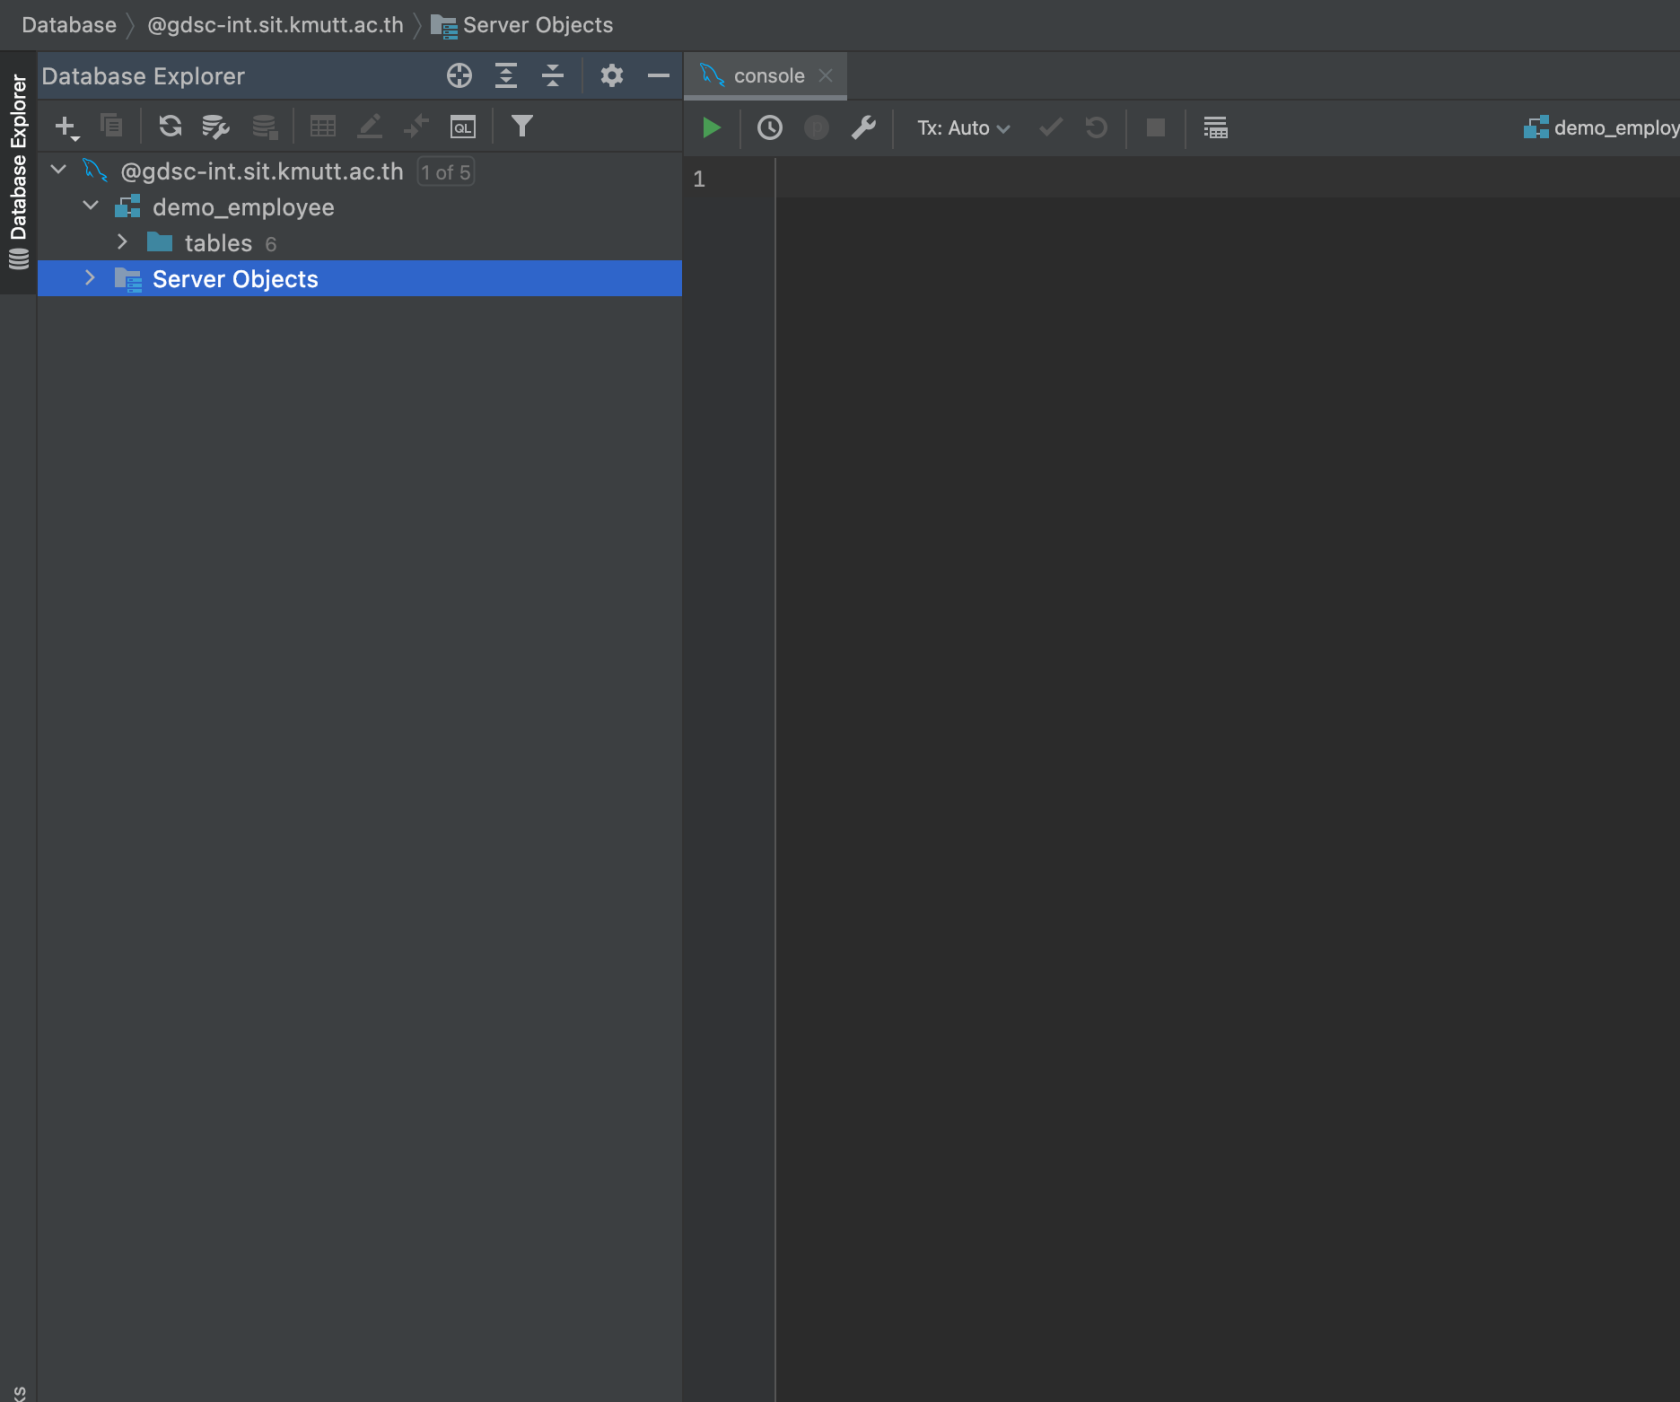This screenshot has height=1402, width=1680.
Task: Refresh the database tree
Action: tap(170, 126)
